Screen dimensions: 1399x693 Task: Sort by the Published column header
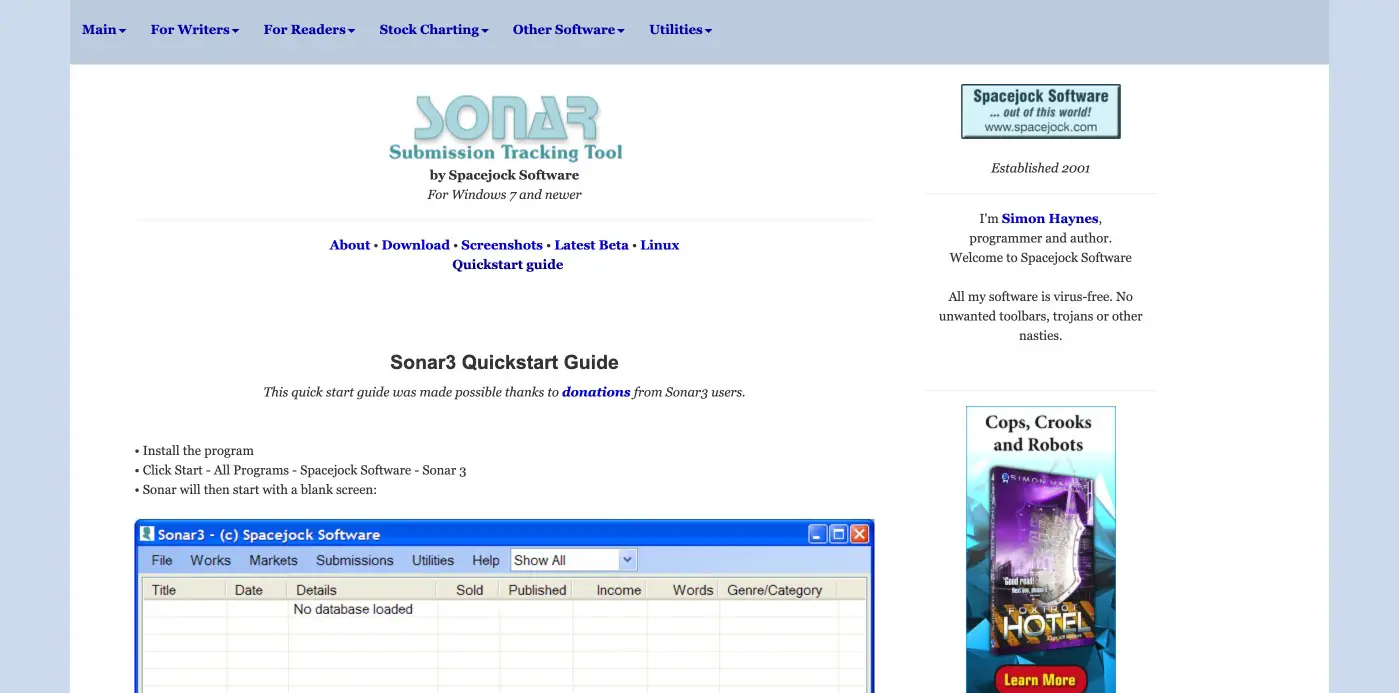coord(537,590)
